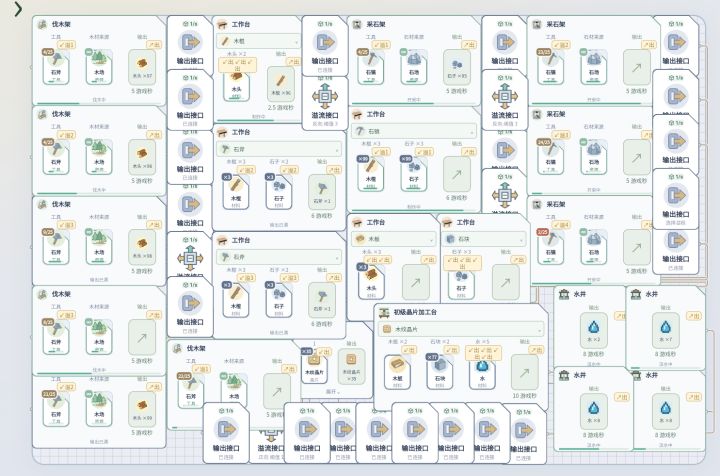Select 输出接口 node above that 溢流接口

pos(325,46)
